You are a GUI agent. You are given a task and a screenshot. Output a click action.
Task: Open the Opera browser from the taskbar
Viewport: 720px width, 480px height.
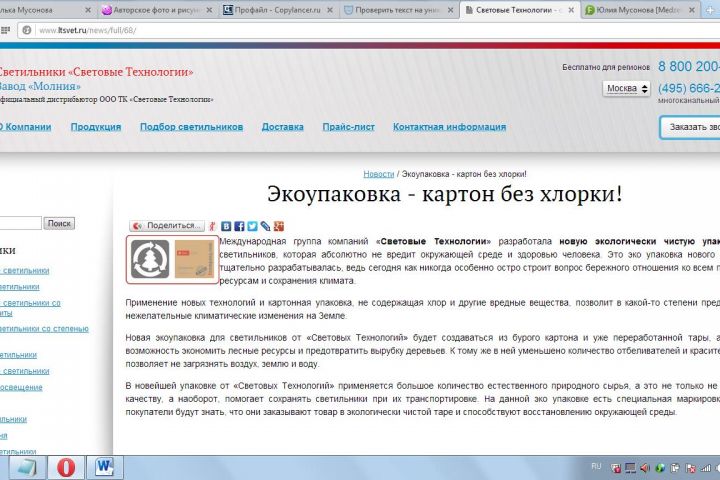66,468
